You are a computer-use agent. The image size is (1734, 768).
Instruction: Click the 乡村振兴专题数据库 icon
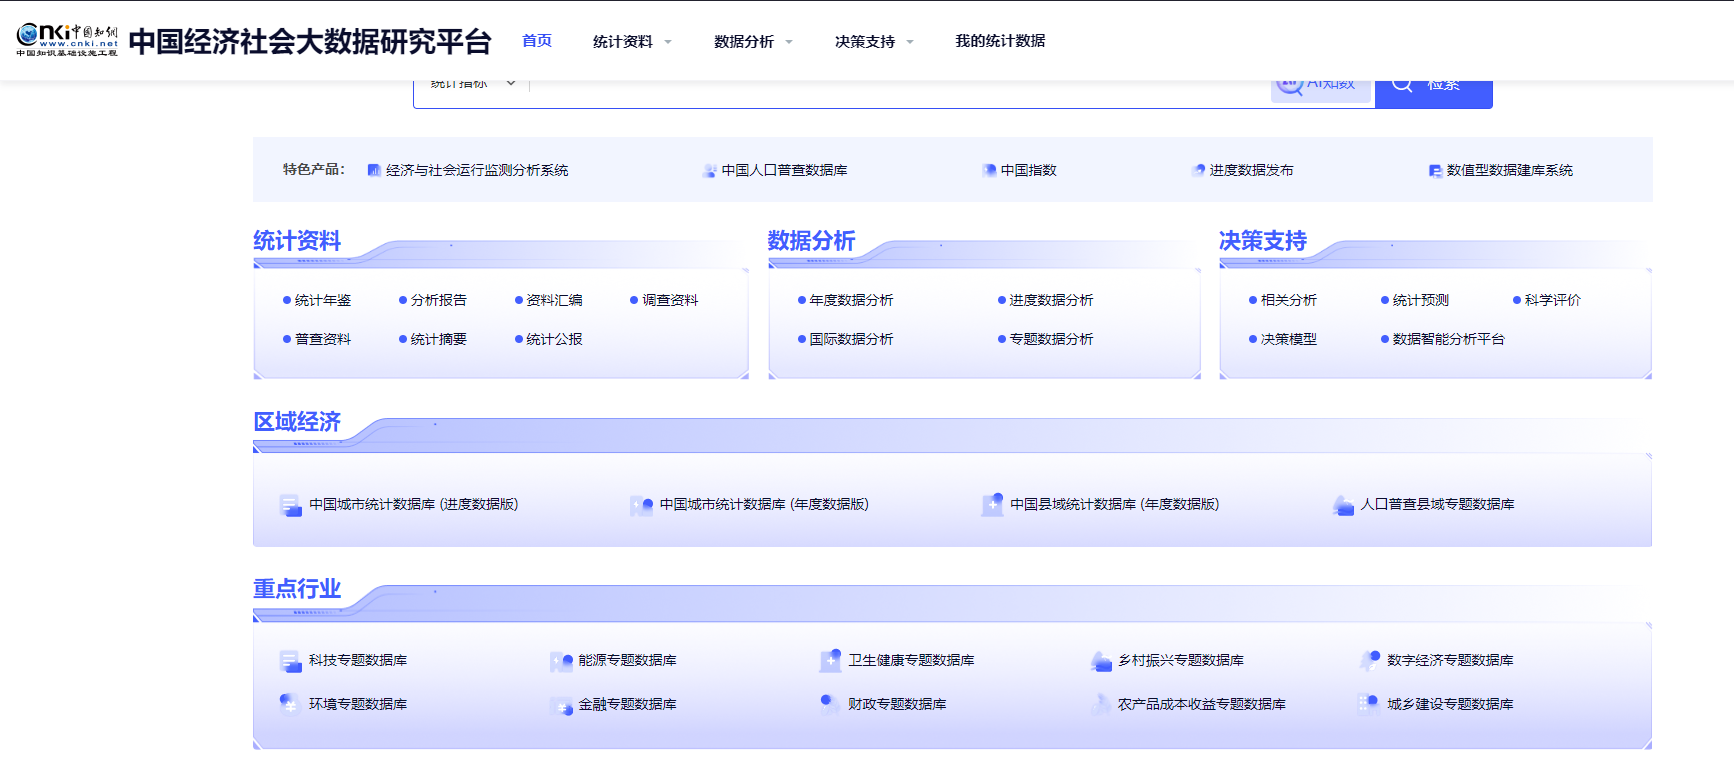[x=1100, y=661]
